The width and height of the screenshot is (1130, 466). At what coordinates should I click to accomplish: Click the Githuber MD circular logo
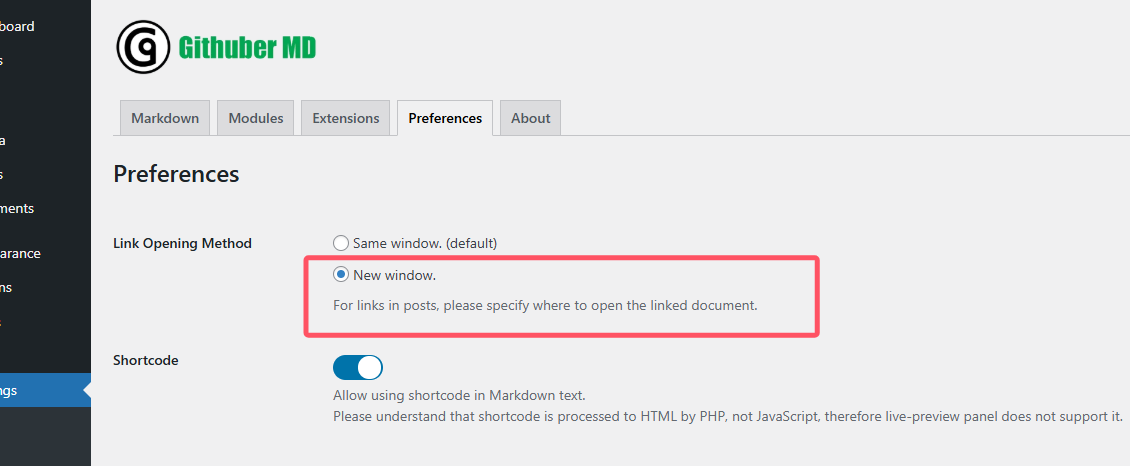click(143, 47)
